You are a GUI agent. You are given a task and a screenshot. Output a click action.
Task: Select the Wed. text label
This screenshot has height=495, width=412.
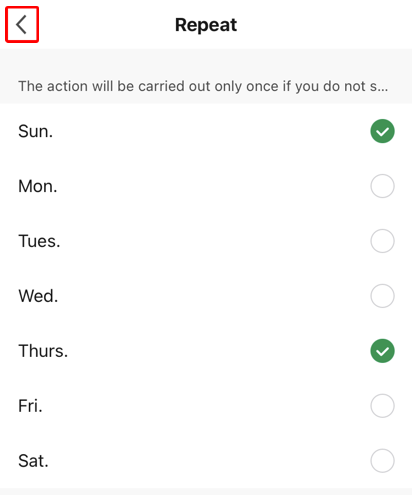[x=38, y=296]
